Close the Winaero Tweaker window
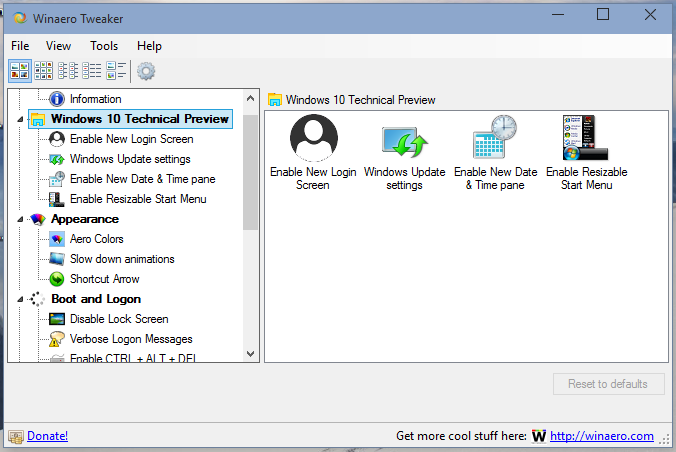The width and height of the screenshot is (676, 452). (x=650, y=15)
